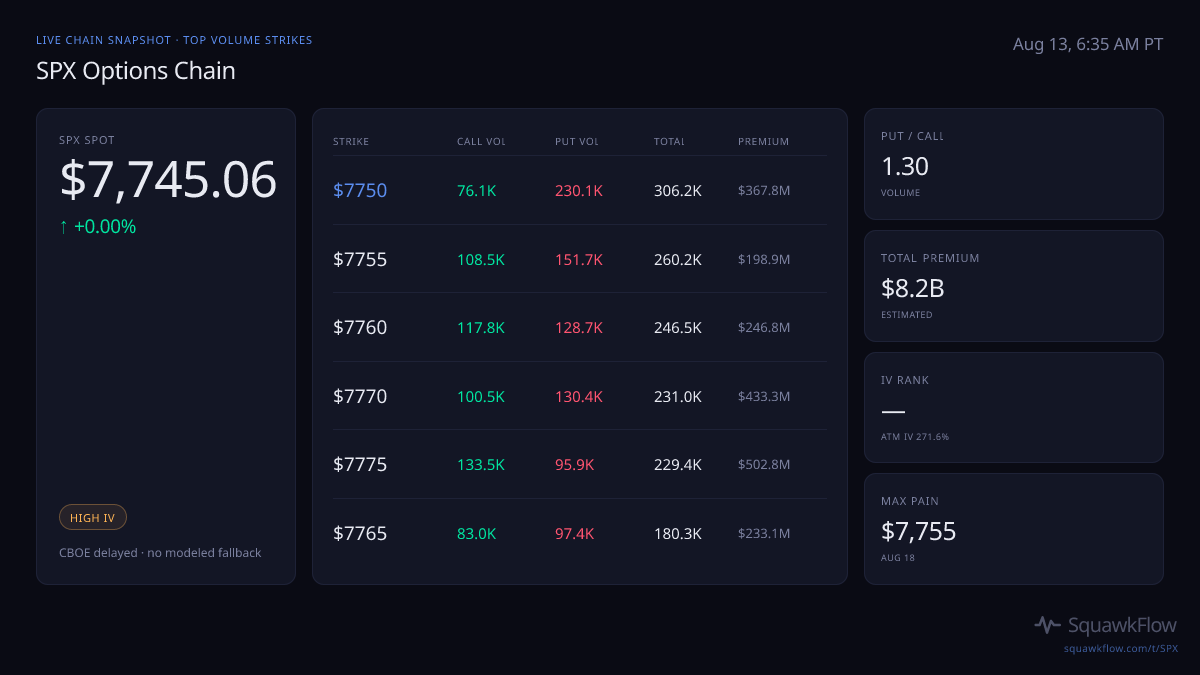1200x675 pixels.
Task: Open the squawkflow.com/t/SPX link
Action: (x=1121, y=649)
